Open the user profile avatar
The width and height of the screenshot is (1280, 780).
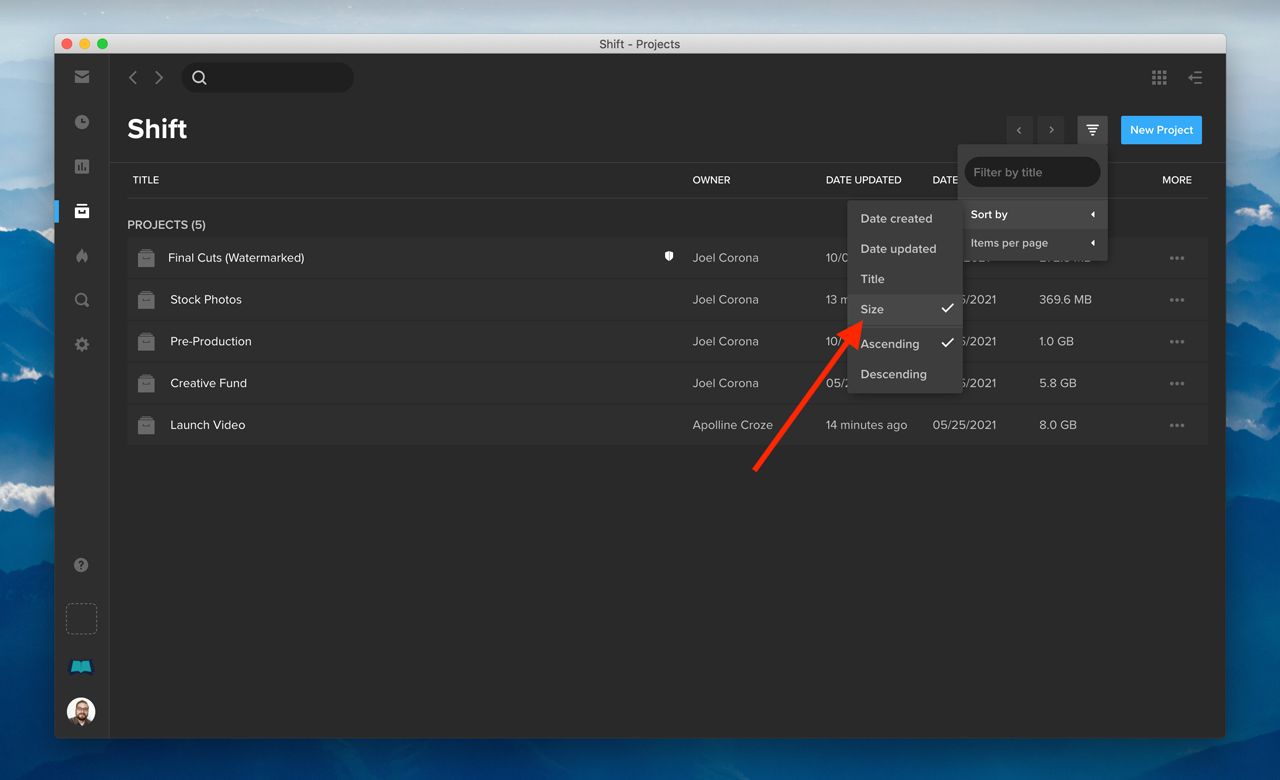point(81,712)
